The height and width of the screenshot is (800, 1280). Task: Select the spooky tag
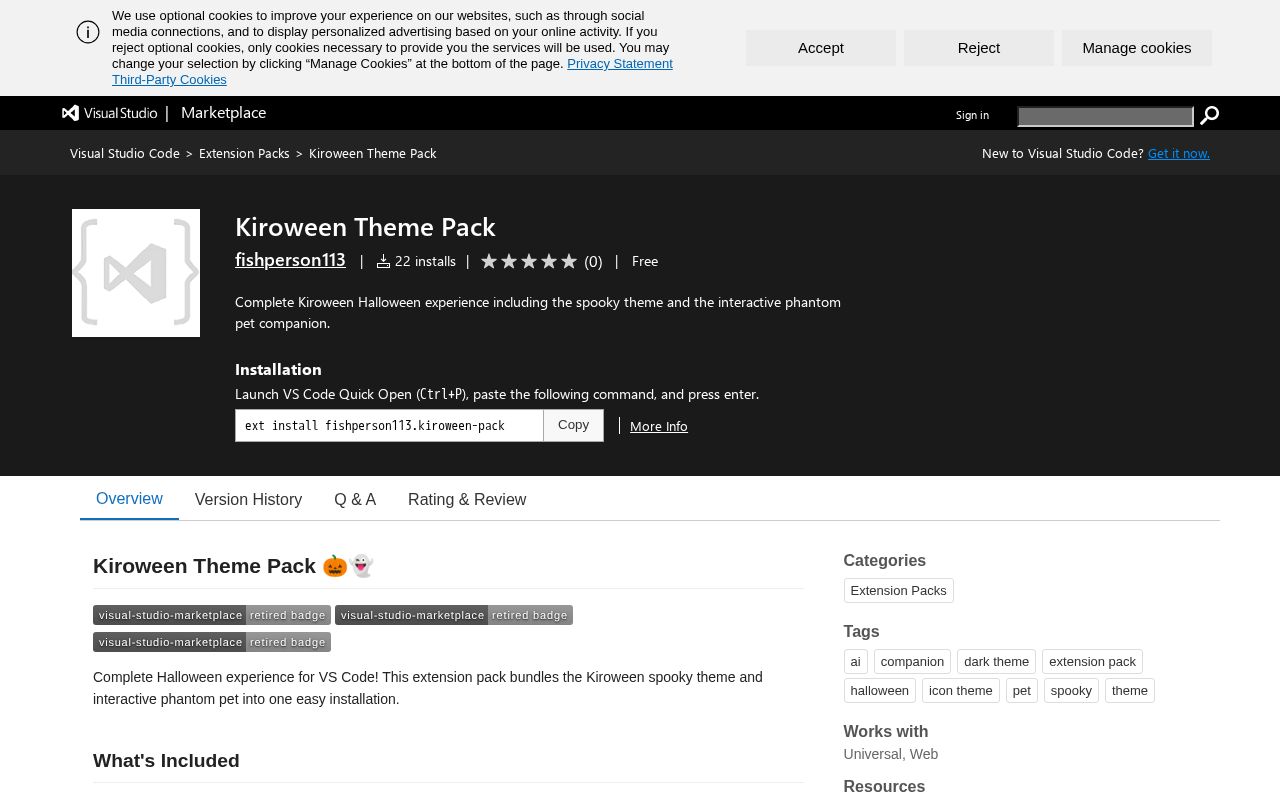[x=1071, y=691]
